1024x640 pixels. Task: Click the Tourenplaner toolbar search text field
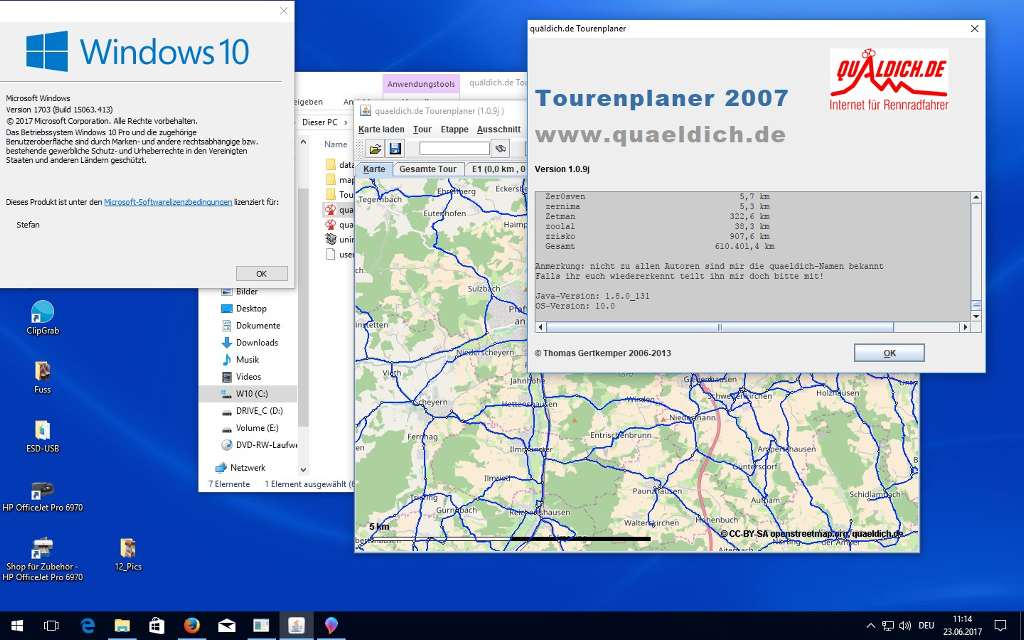tap(453, 149)
